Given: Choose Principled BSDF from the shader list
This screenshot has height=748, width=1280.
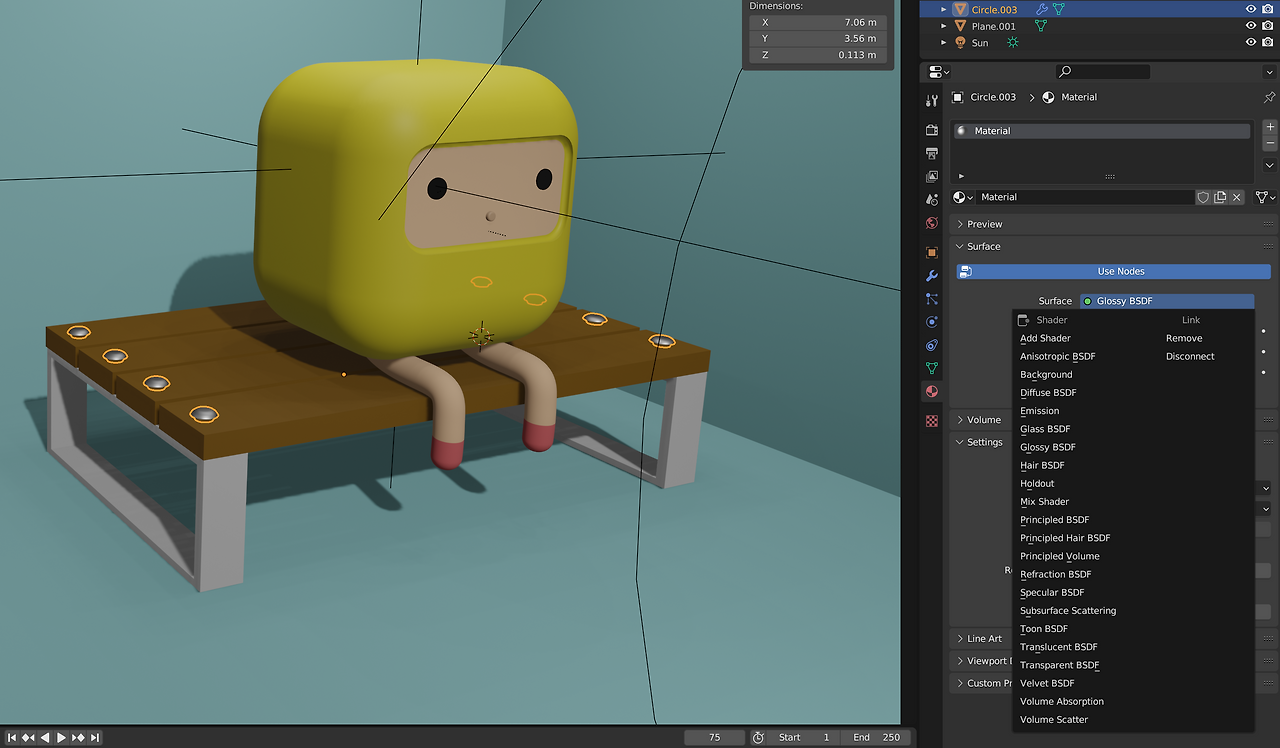Looking at the screenshot, I should (1054, 520).
